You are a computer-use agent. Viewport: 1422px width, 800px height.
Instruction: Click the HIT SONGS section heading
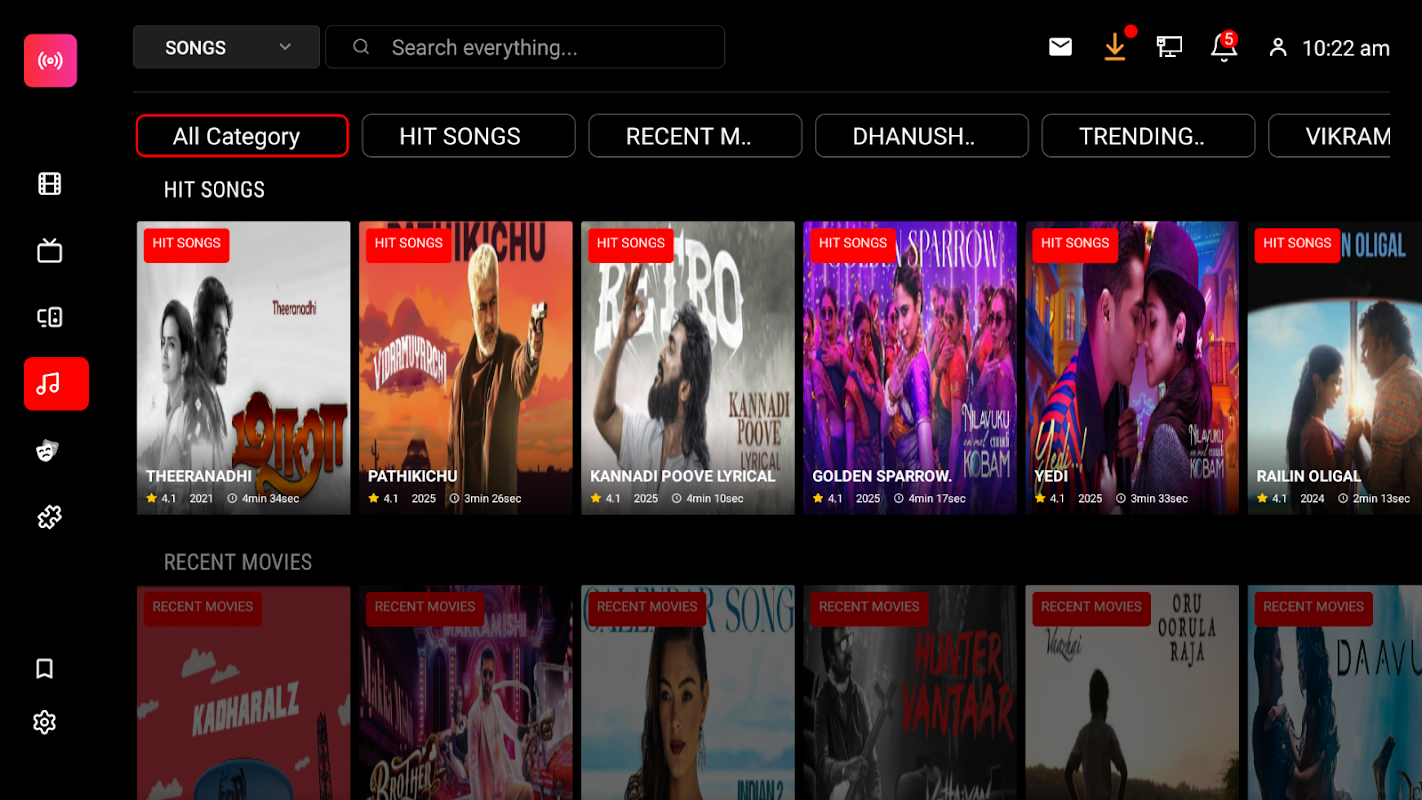pyautogui.click(x=214, y=190)
